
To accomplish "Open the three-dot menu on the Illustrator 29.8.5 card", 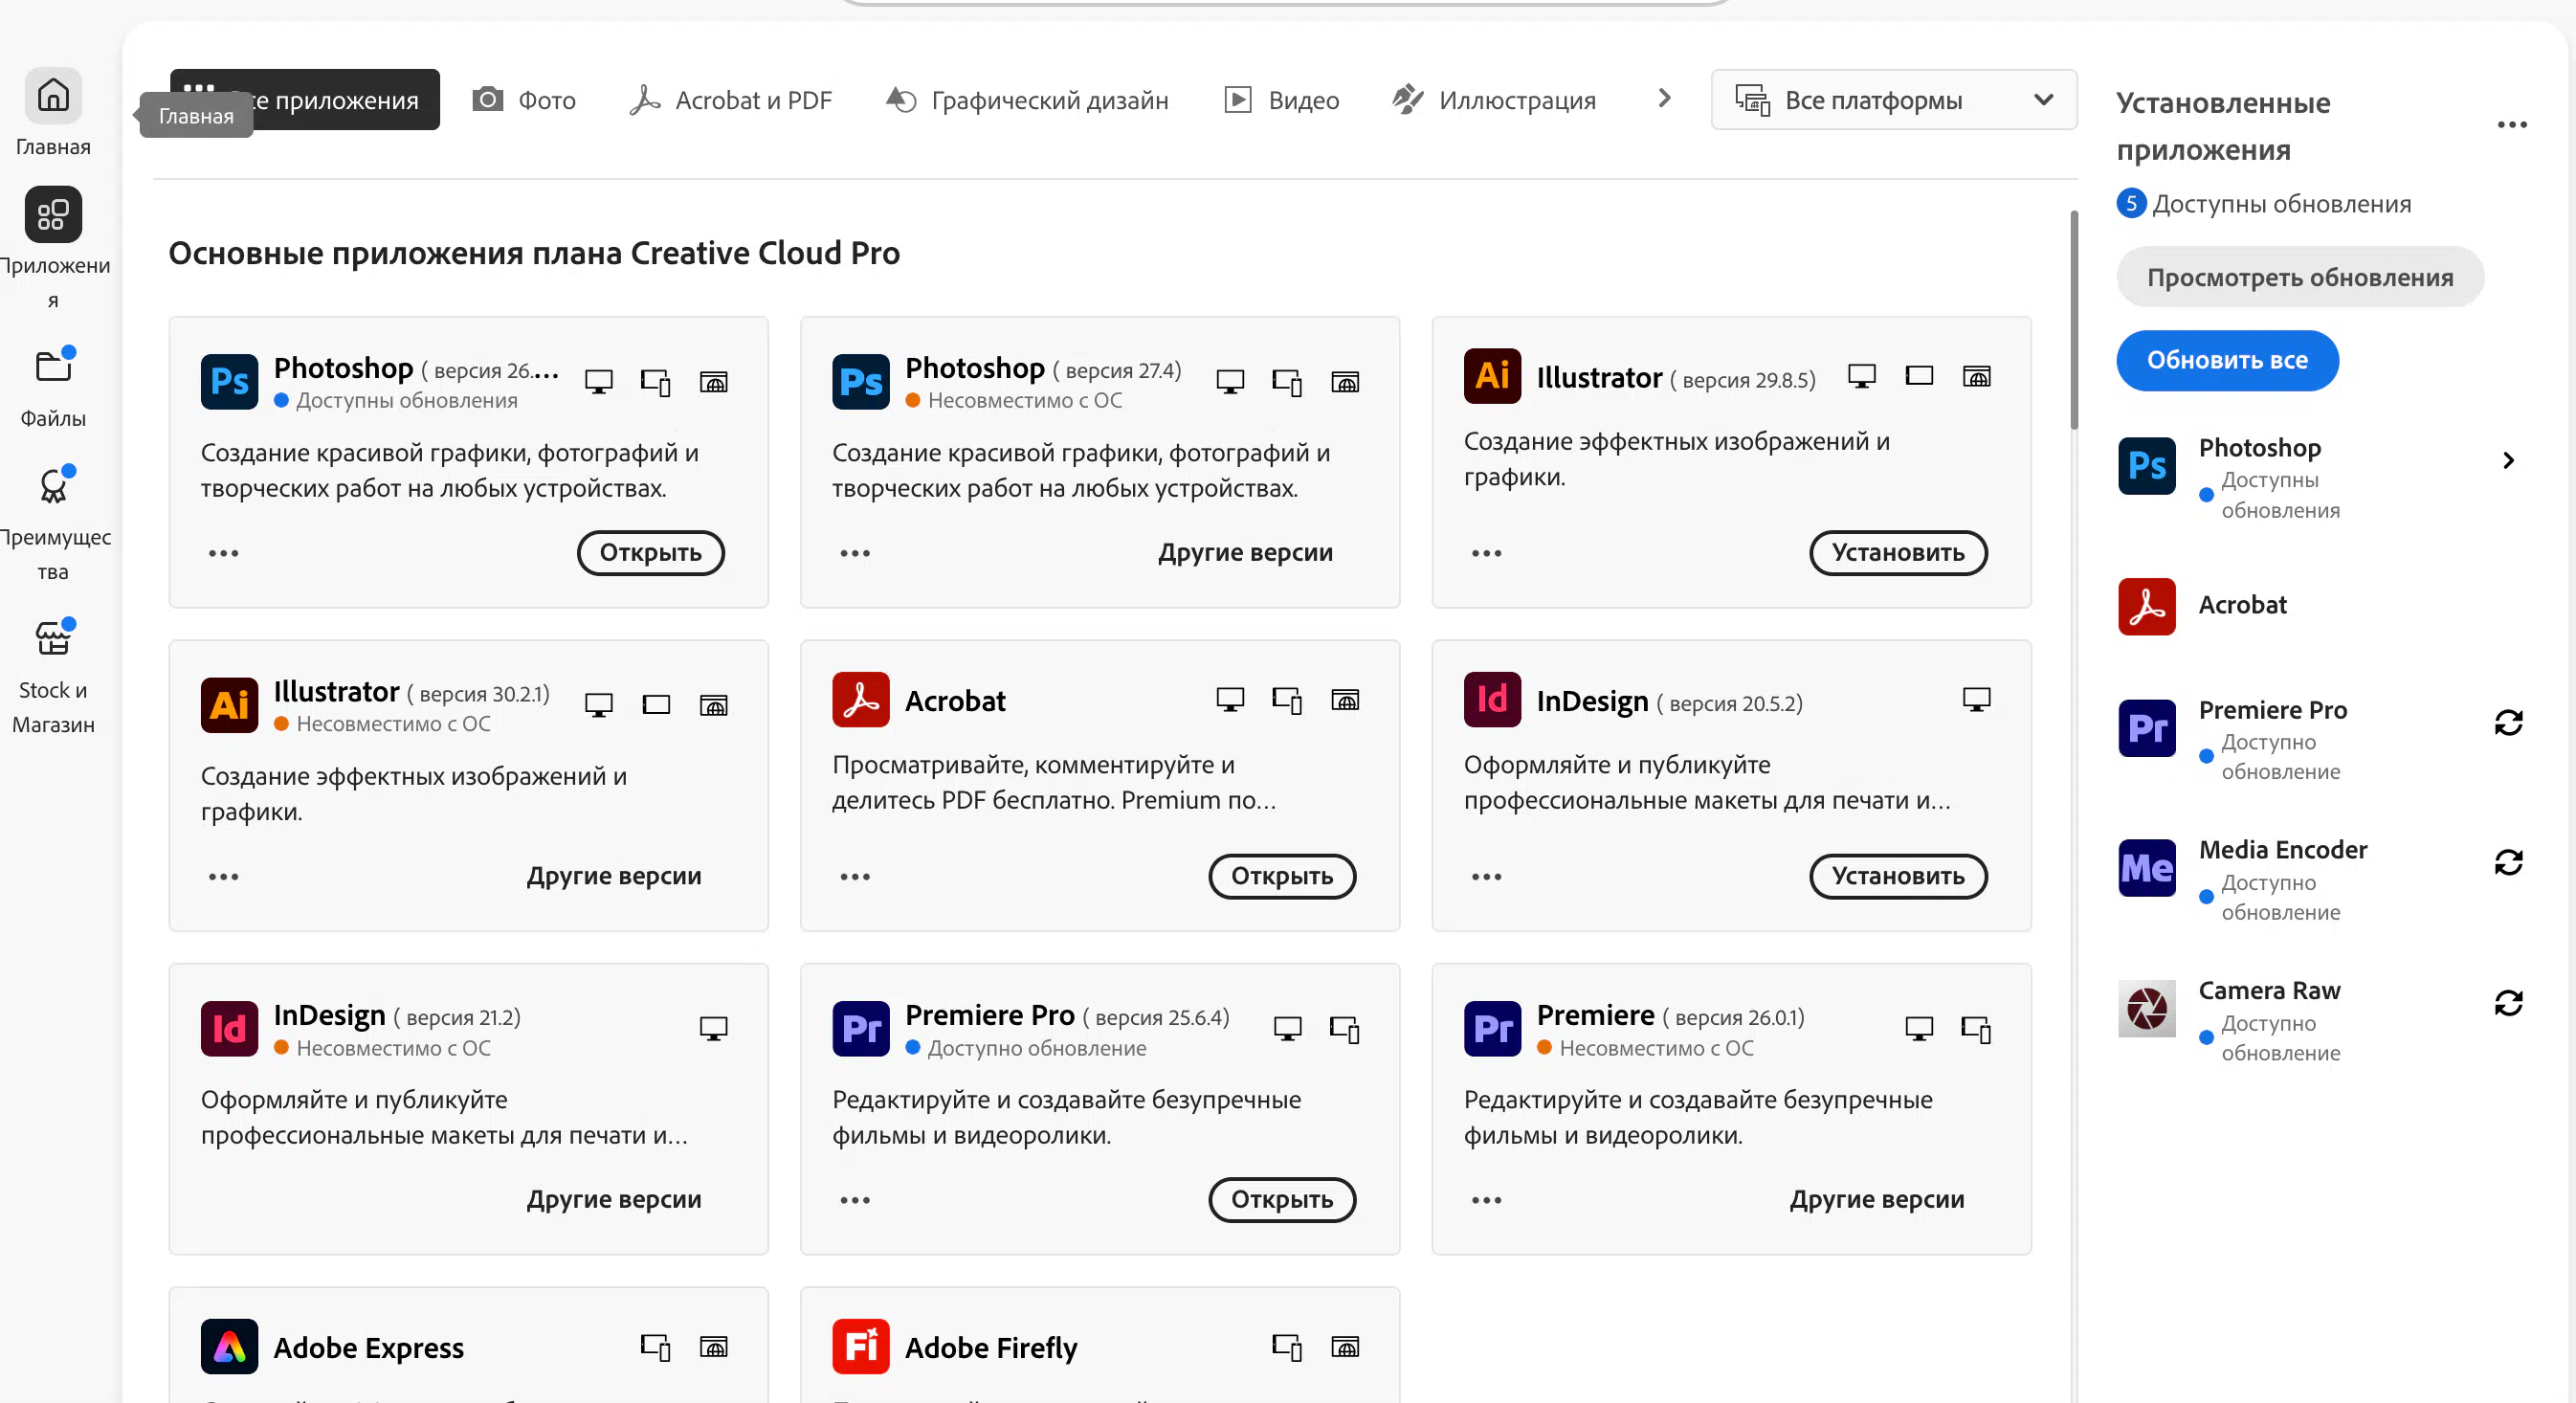I will (x=1487, y=553).
